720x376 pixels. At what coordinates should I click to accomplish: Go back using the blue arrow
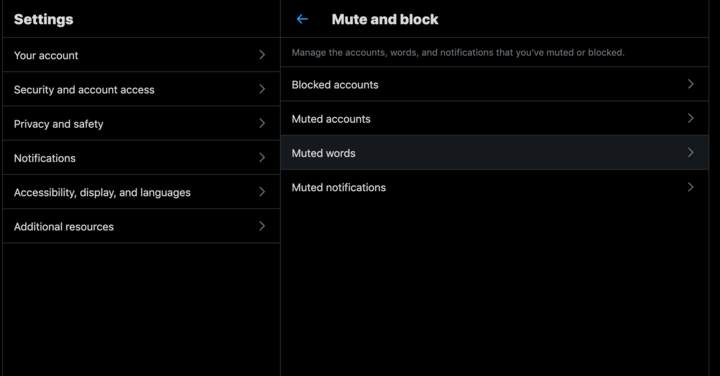(302, 19)
